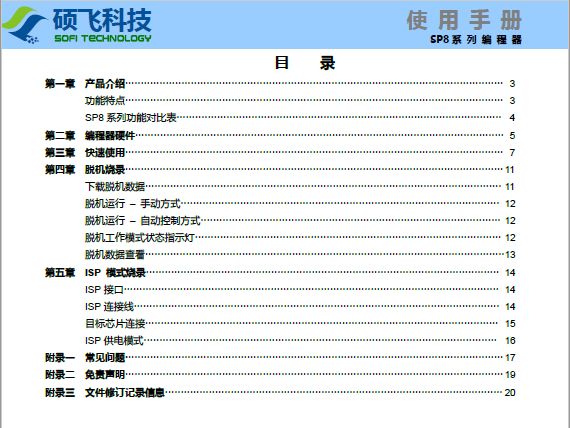Viewport: 570px width, 428px height.
Task: Open SP8 系列功能对比表 entry
Action: click(300, 117)
